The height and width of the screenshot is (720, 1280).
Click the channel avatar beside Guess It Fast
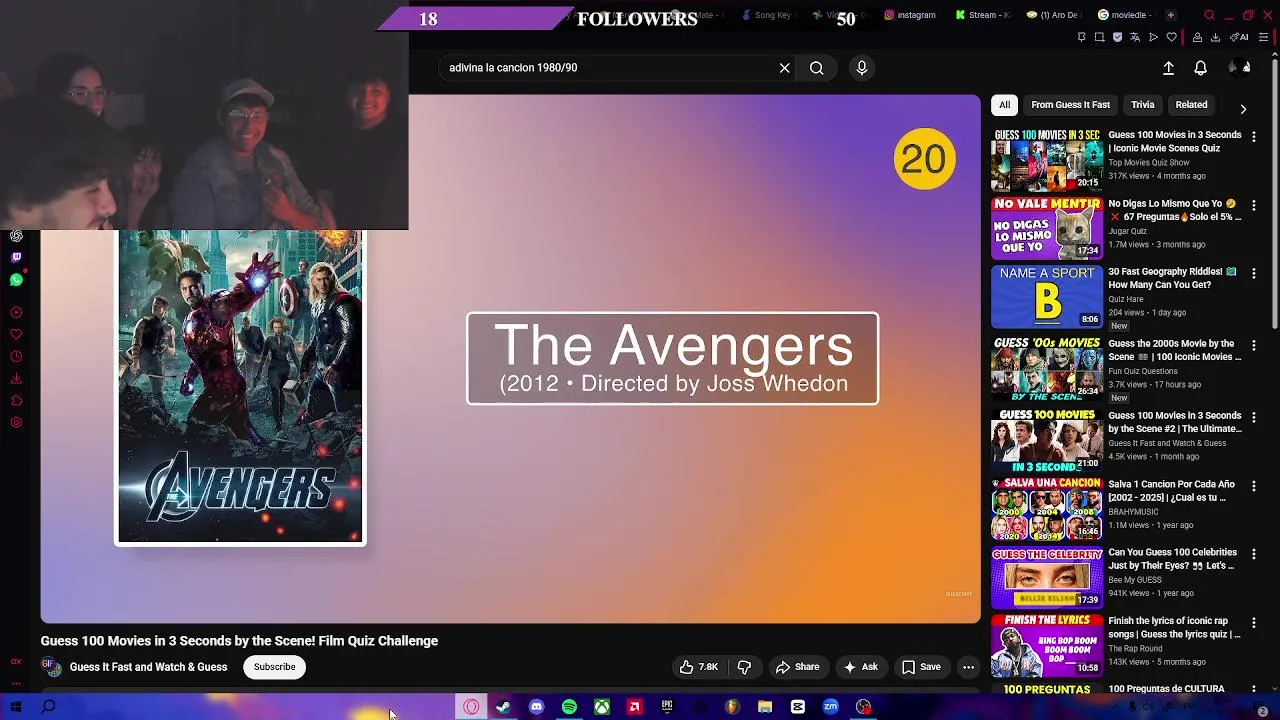click(51, 667)
